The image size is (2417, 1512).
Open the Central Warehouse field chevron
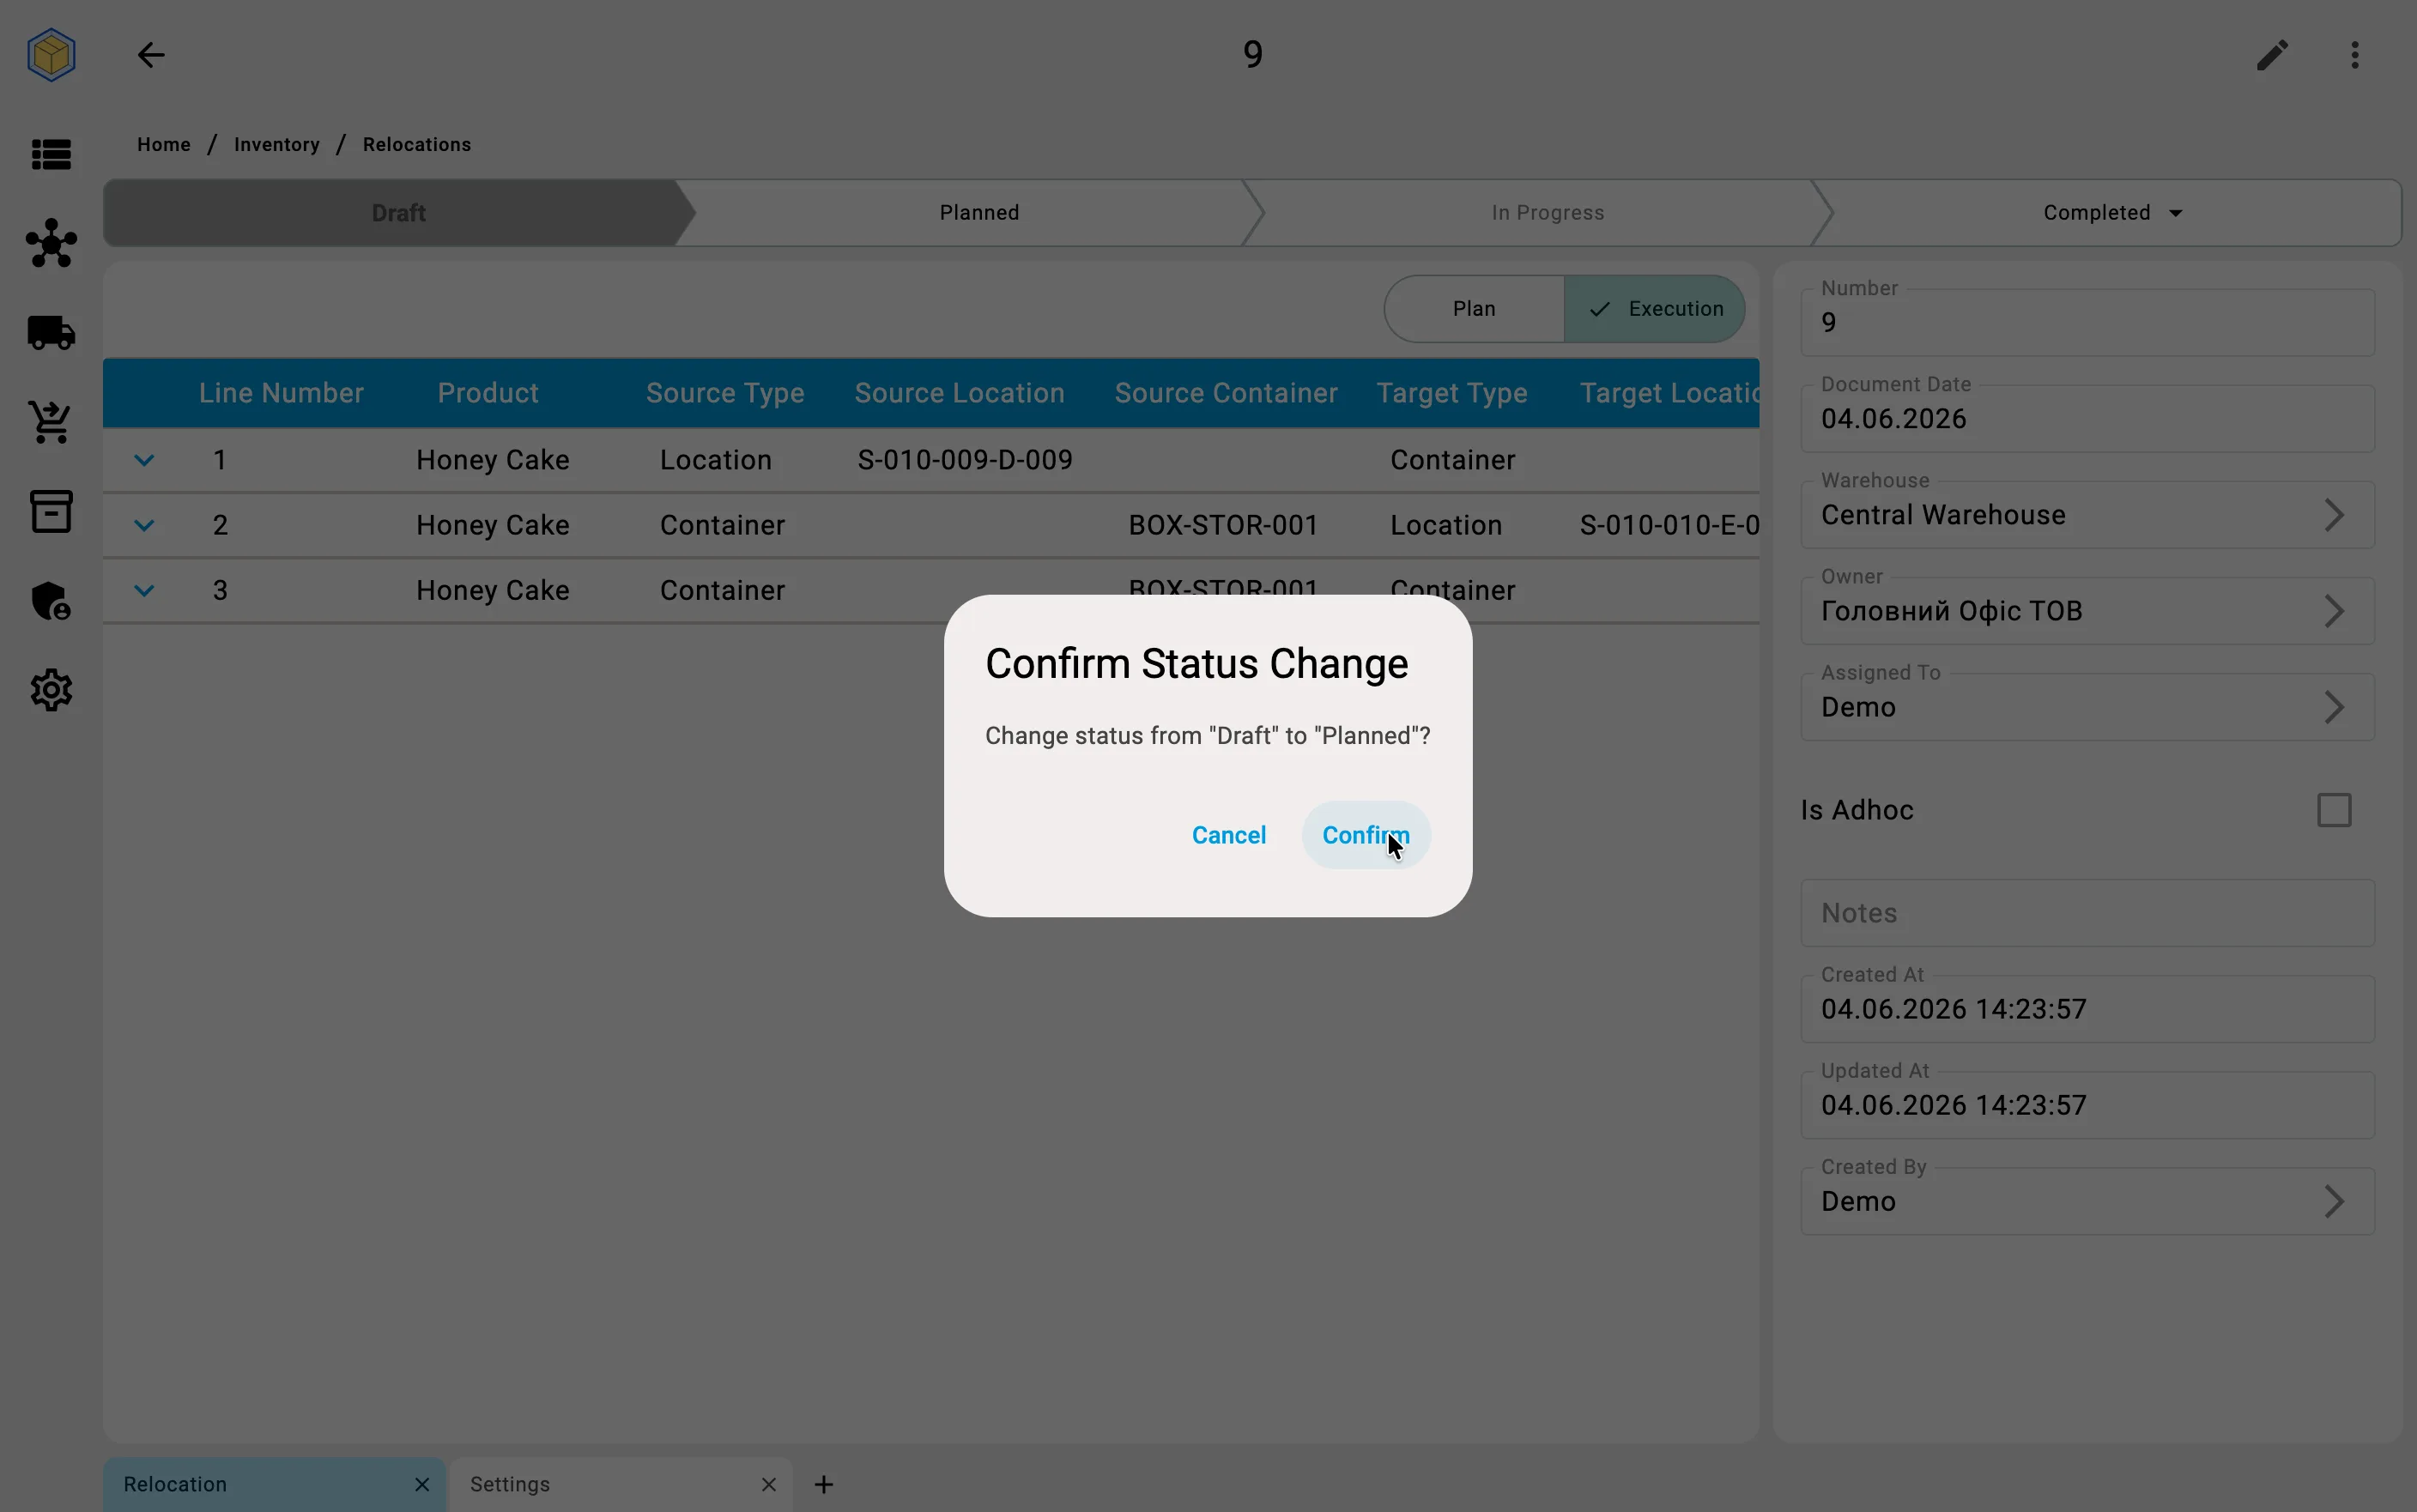tap(2334, 515)
